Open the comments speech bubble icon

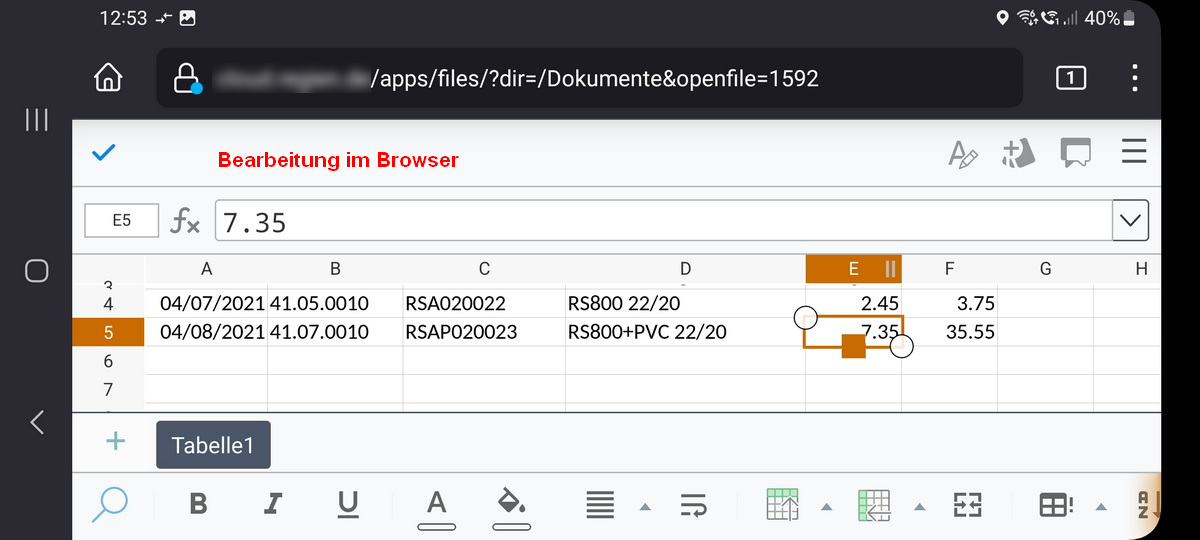[1076, 154]
